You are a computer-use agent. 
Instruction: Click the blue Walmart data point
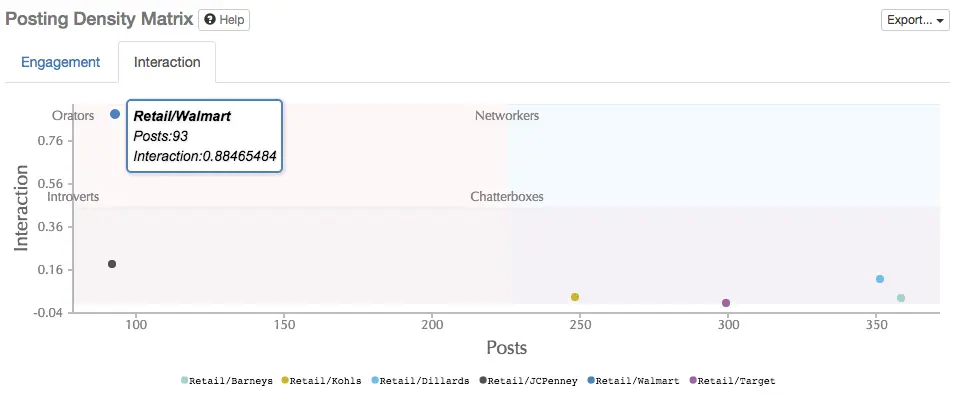pyautogui.click(x=115, y=115)
